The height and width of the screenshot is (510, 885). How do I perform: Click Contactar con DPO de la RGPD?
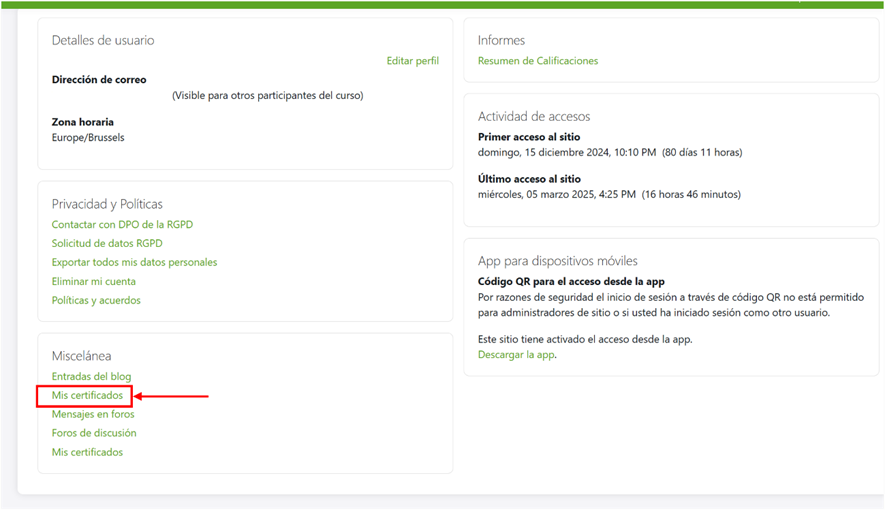pyautogui.click(x=122, y=225)
